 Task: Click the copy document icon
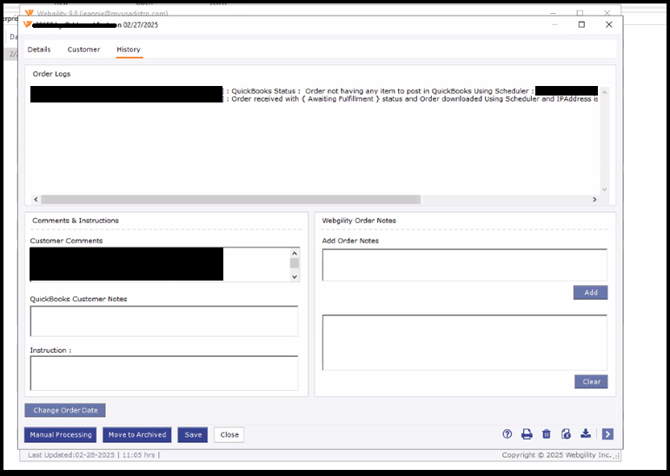pyautogui.click(x=566, y=434)
